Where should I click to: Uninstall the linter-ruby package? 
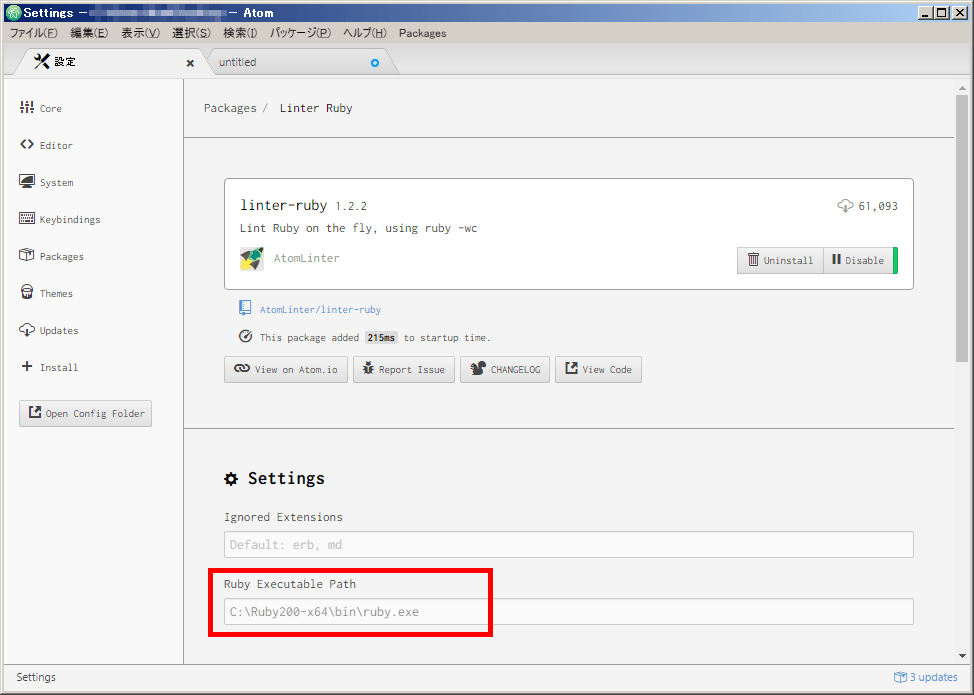tap(780, 260)
